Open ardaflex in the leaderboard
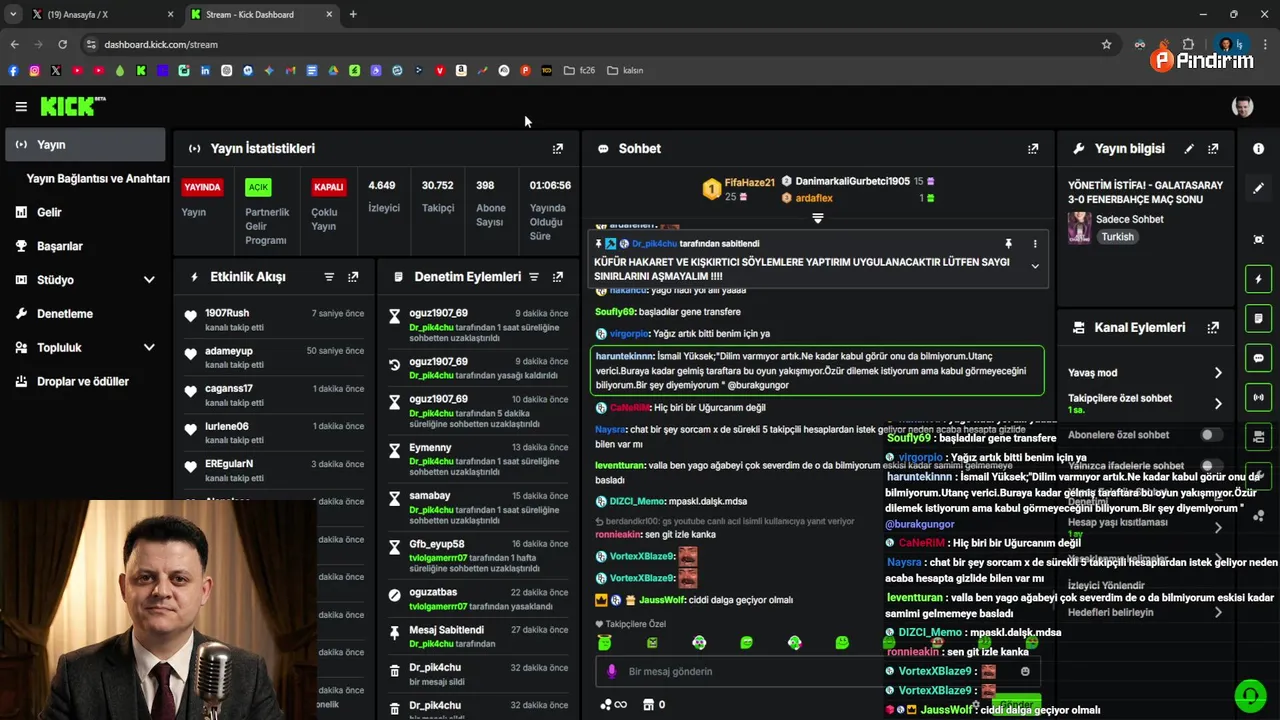This screenshot has width=1280, height=720. [814, 198]
